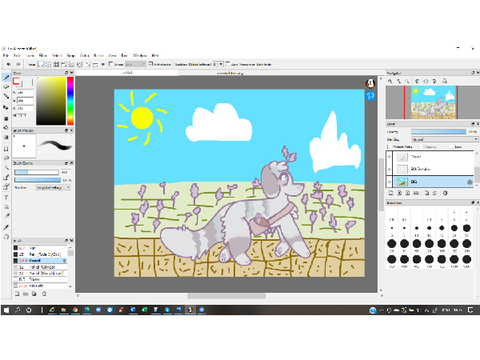Toggle visibility of the middle layer
480x360 pixels.
click(389, 169)
